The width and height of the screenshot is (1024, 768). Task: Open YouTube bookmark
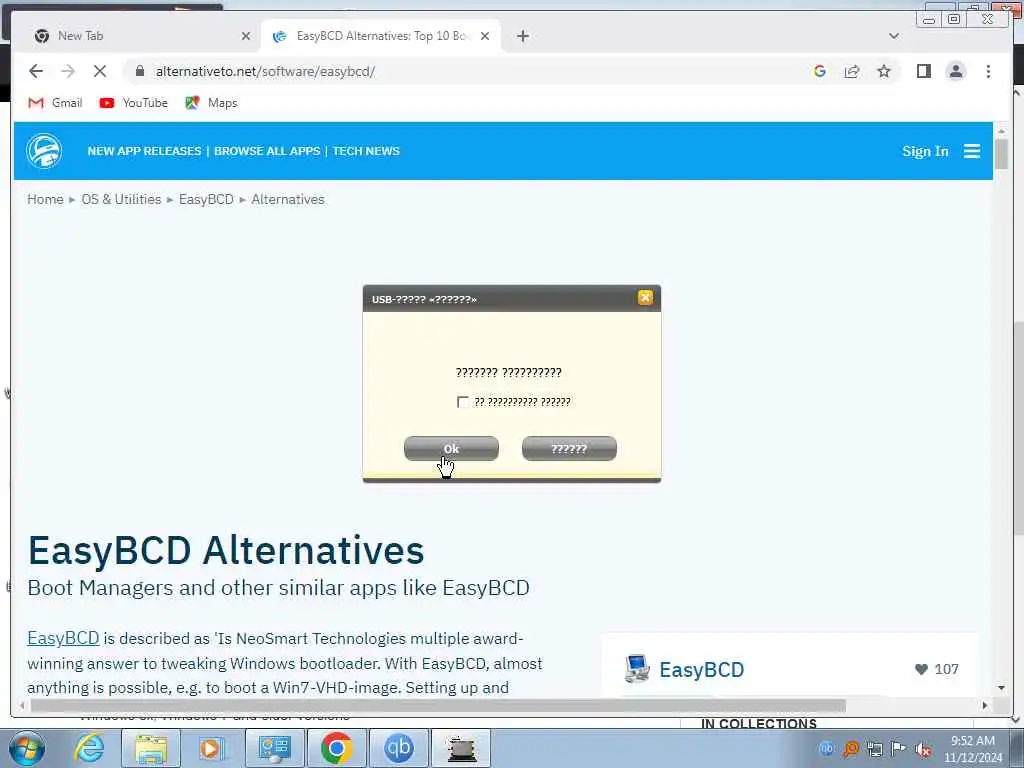[x=134, y=103]
